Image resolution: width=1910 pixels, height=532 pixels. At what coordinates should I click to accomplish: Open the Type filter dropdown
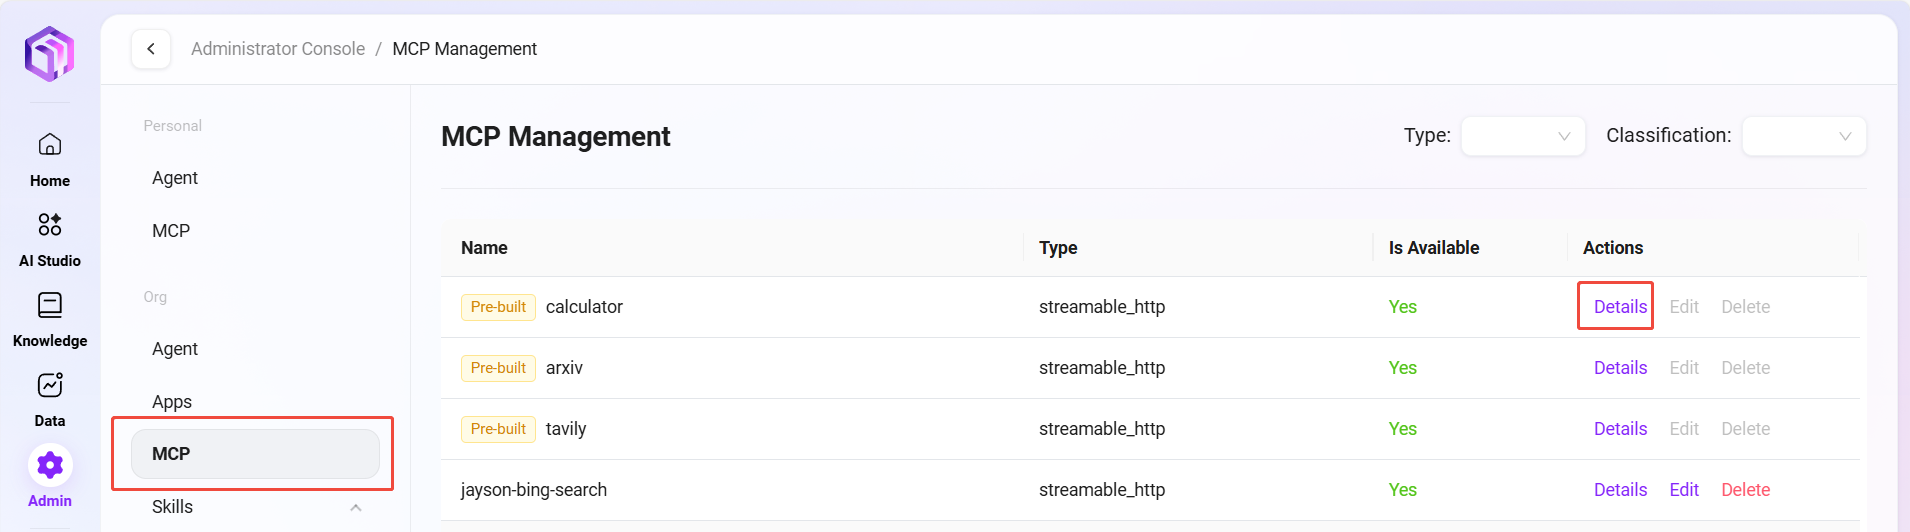tap(1522, 136)
